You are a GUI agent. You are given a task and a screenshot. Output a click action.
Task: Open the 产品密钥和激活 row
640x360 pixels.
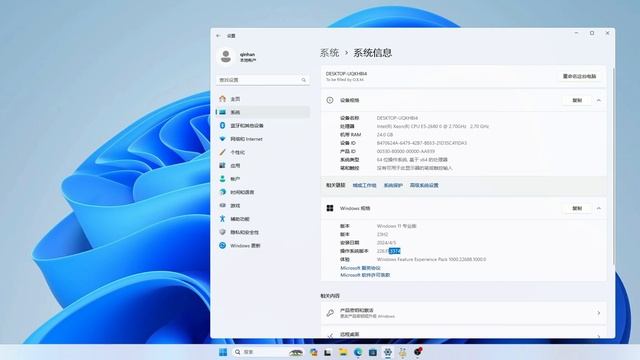(464, 313)
